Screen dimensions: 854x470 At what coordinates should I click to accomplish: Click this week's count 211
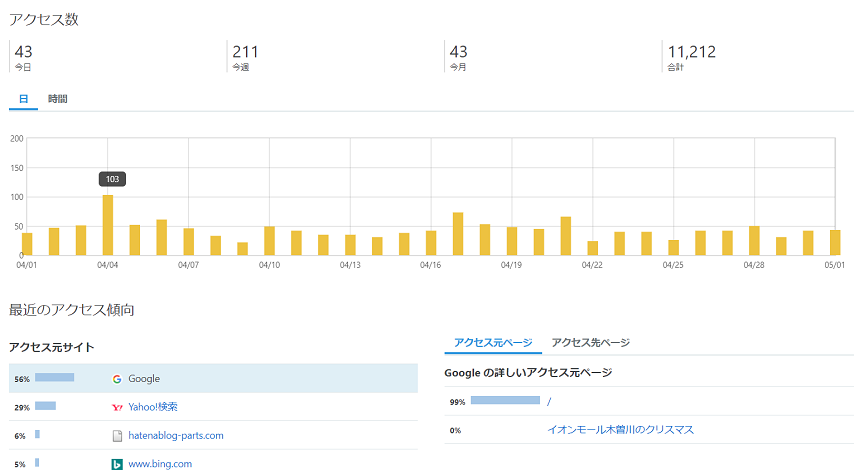(x=245, y=52)
